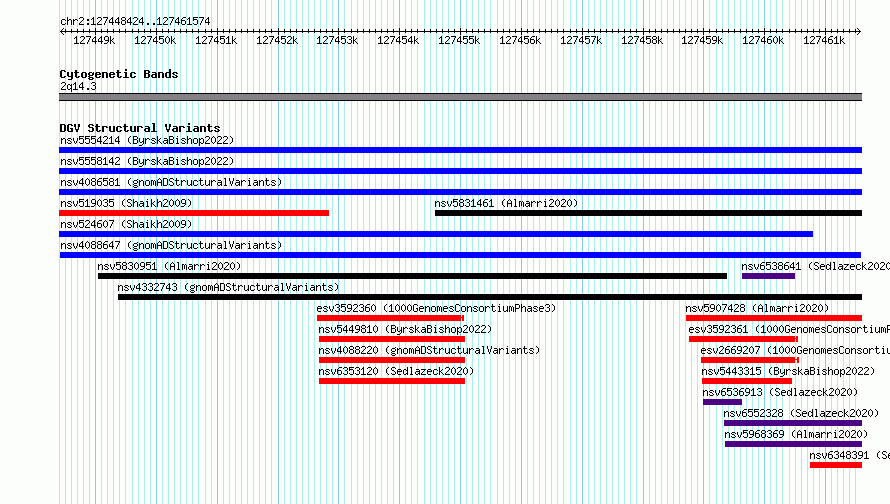Click the blue bar of nsv5558142
The image size is (890, 504).
460,171
